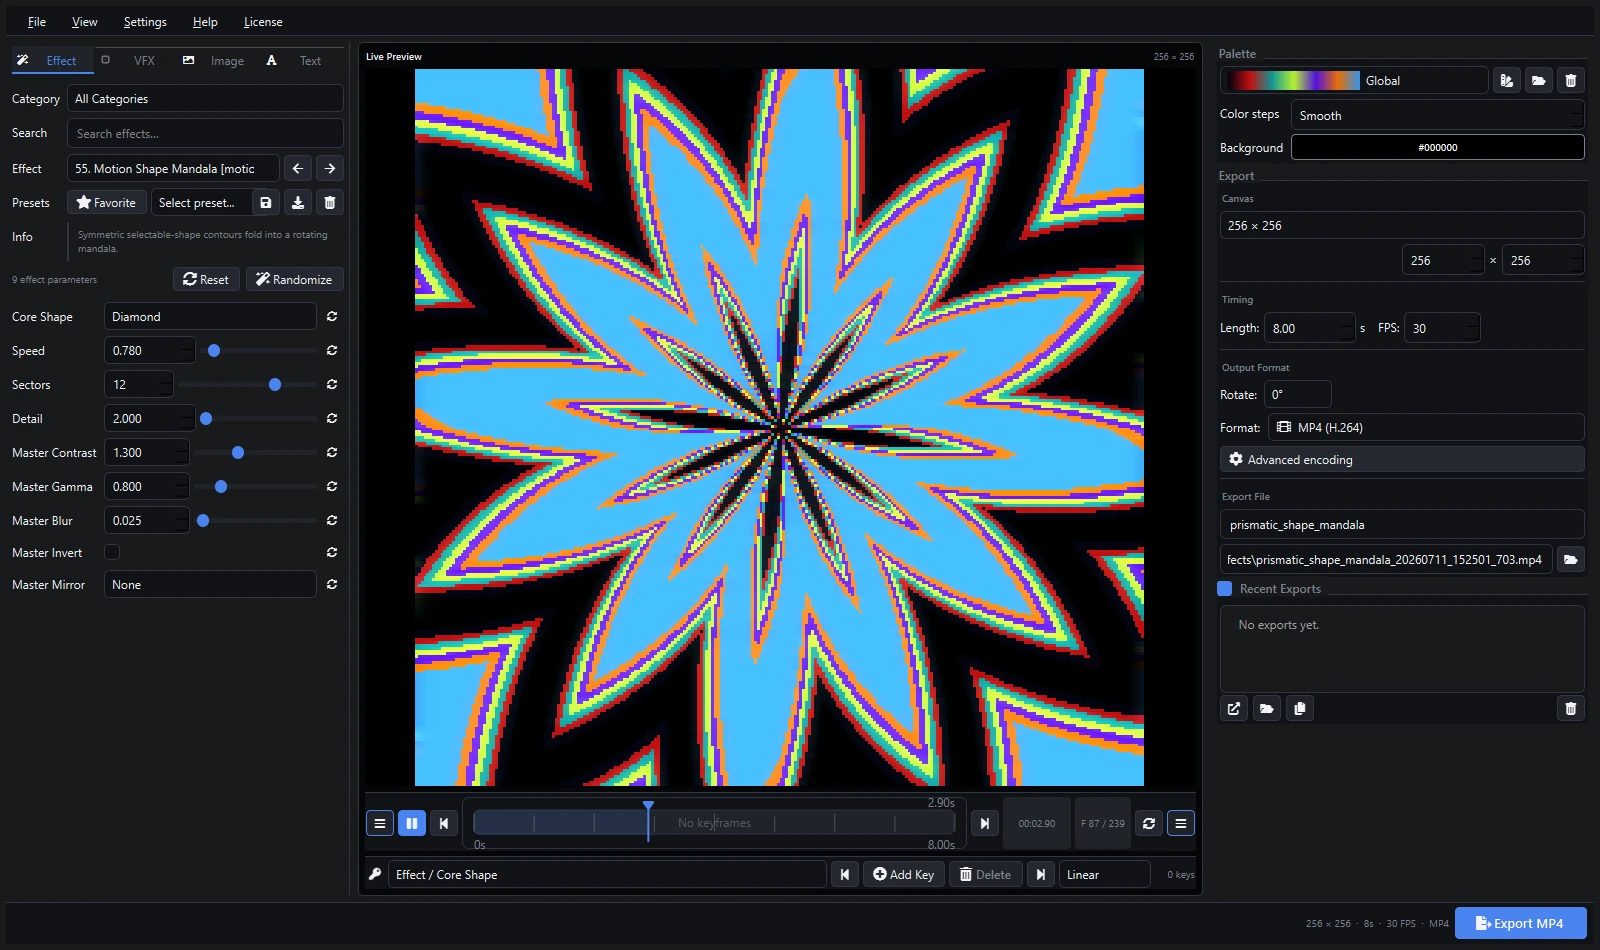Open canvas size preset dropdown
Screen dimensions: 1600x950
1402,226
